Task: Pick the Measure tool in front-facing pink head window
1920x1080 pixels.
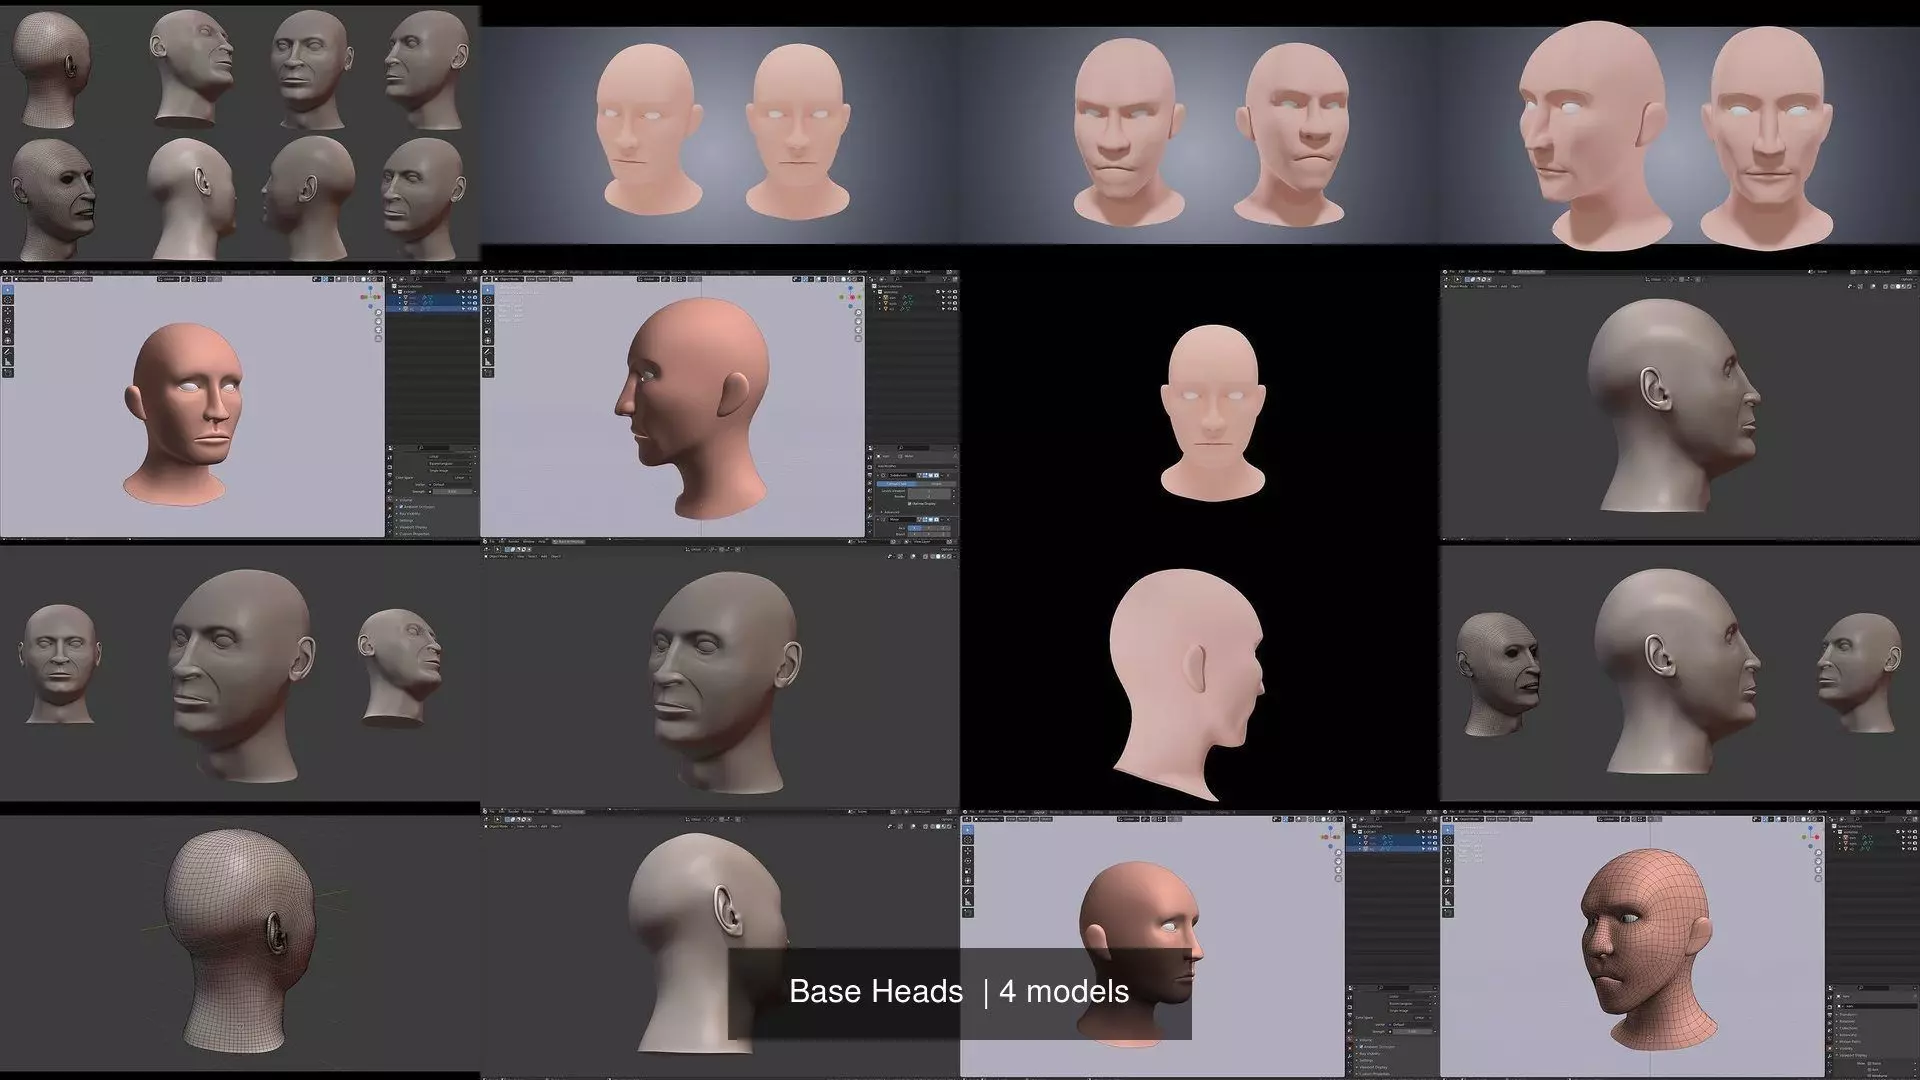Action: click(x=8, y=363)
